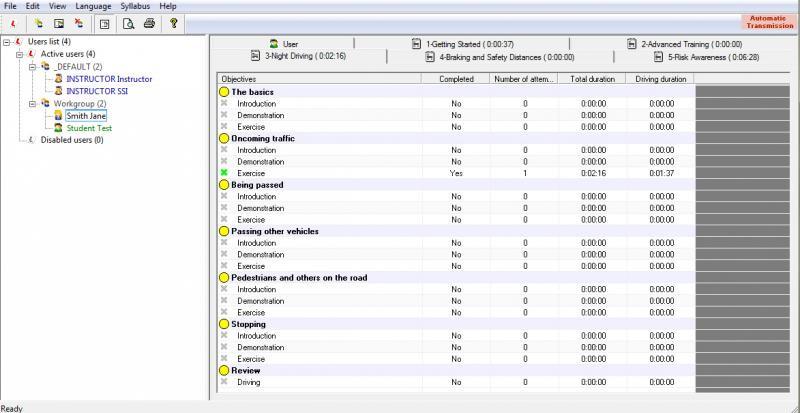The height and width of the screenshot is (413, 800).
Task: Click the yellow circle beside Review
Action: (x=223, y=371)
